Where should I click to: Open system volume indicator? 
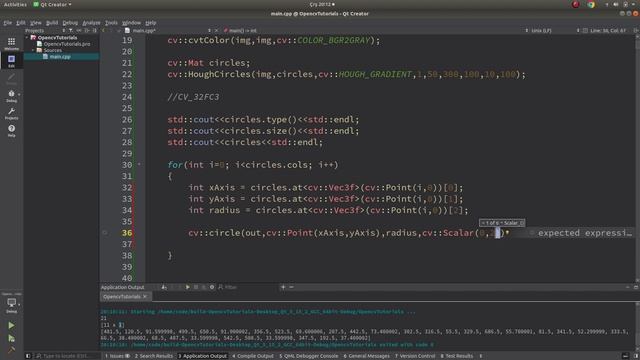616,4
